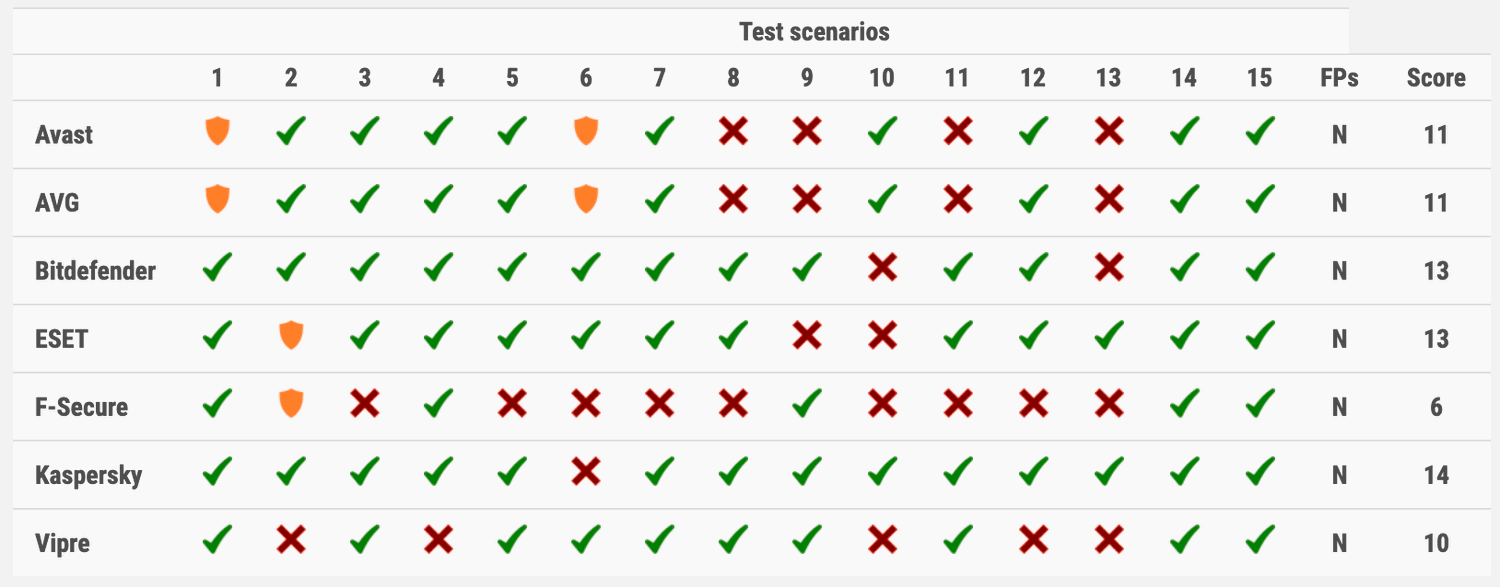Click Avast's red cross in scenario 8
Screen dimensions: 1500x587
[x=734, y=132]
